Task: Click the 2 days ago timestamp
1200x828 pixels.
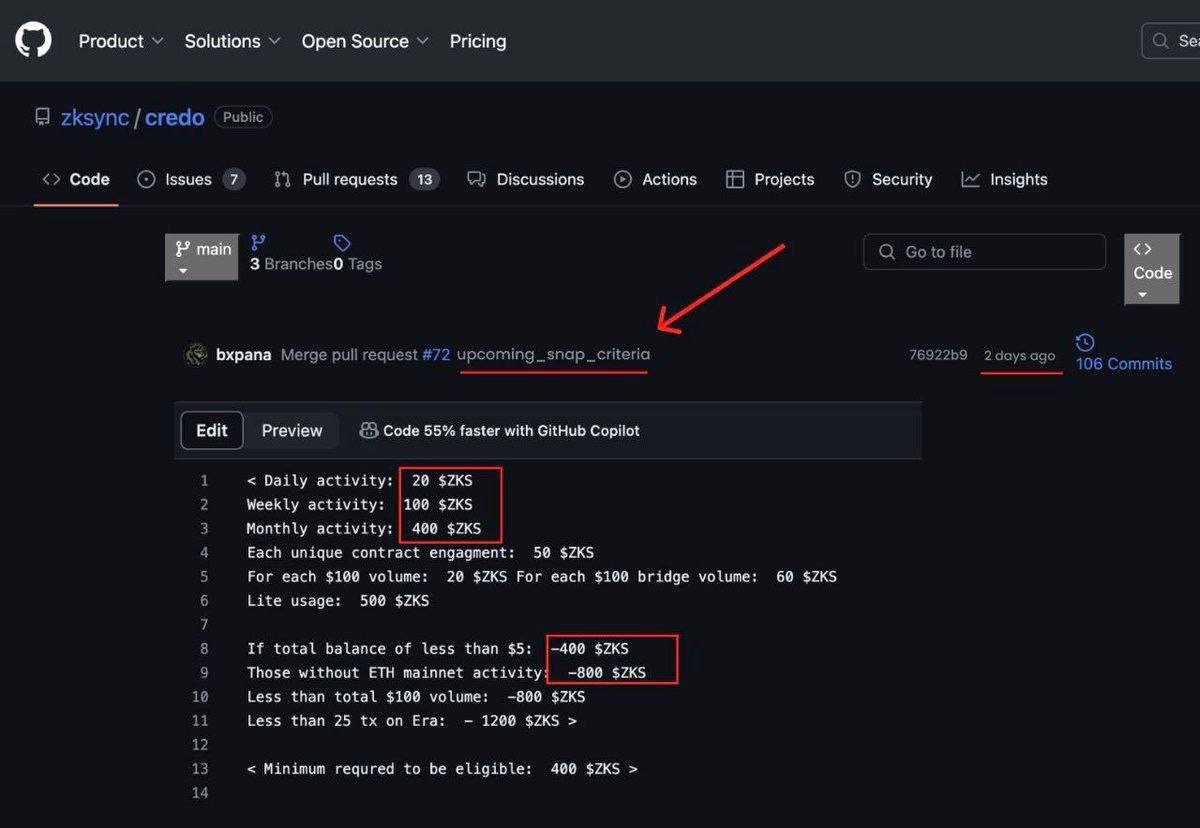Action: [x=1019, y=356]
